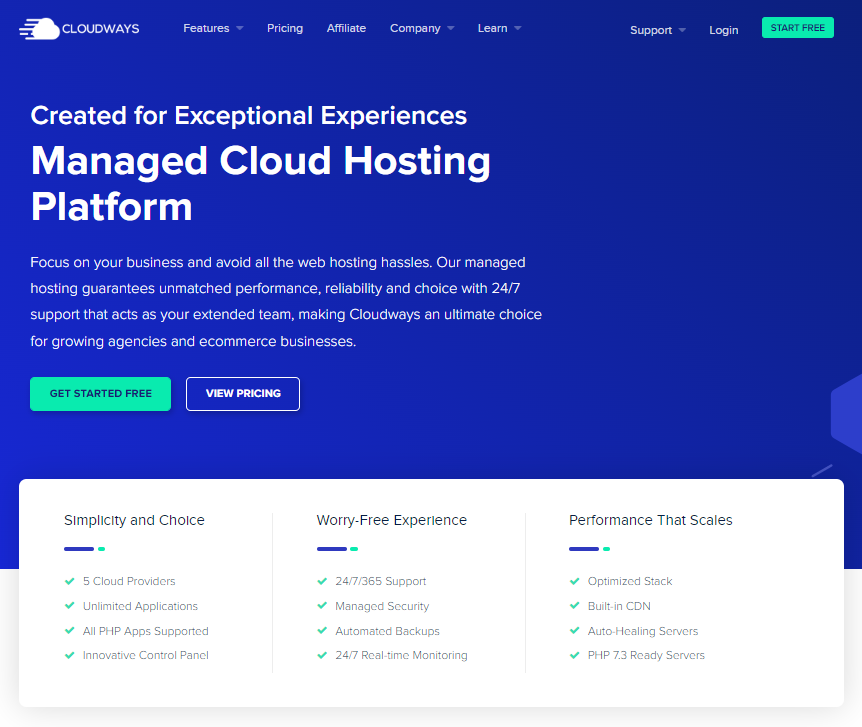
Task: Click the 24/7/365 Support text
Action: [x=381, y=581]
